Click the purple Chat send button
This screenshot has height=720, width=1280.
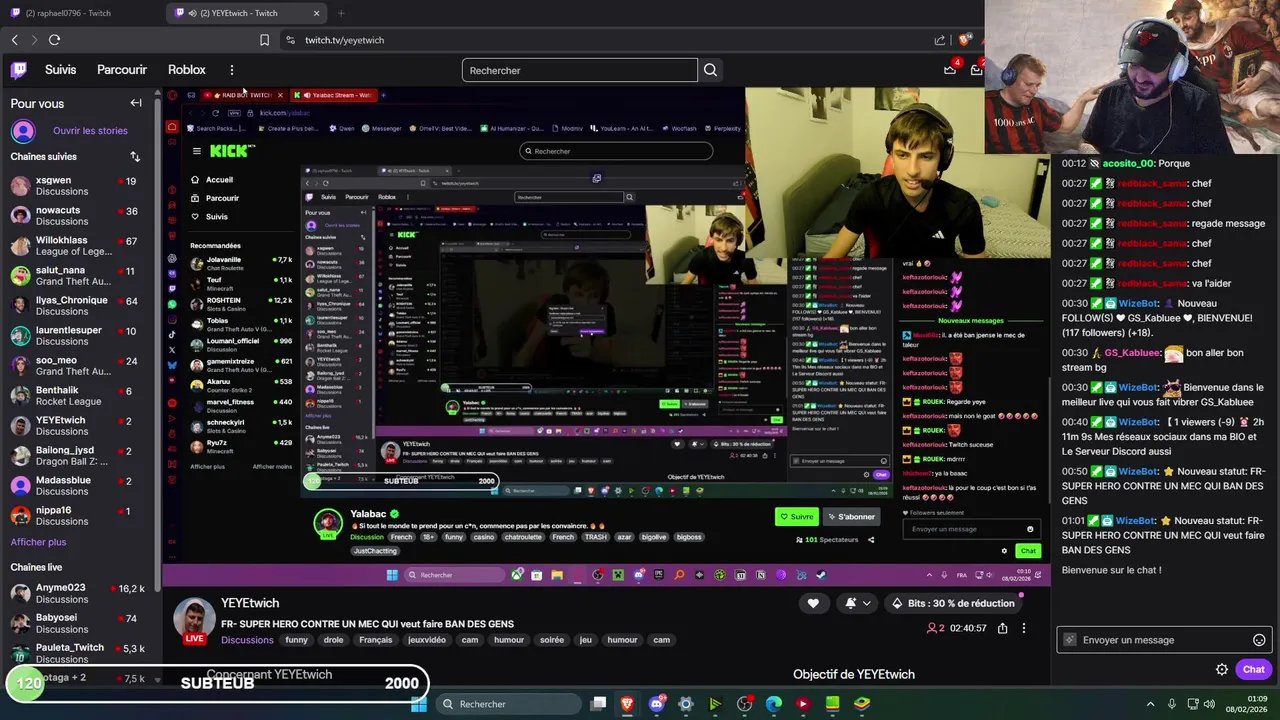(x=1253, y=670)
